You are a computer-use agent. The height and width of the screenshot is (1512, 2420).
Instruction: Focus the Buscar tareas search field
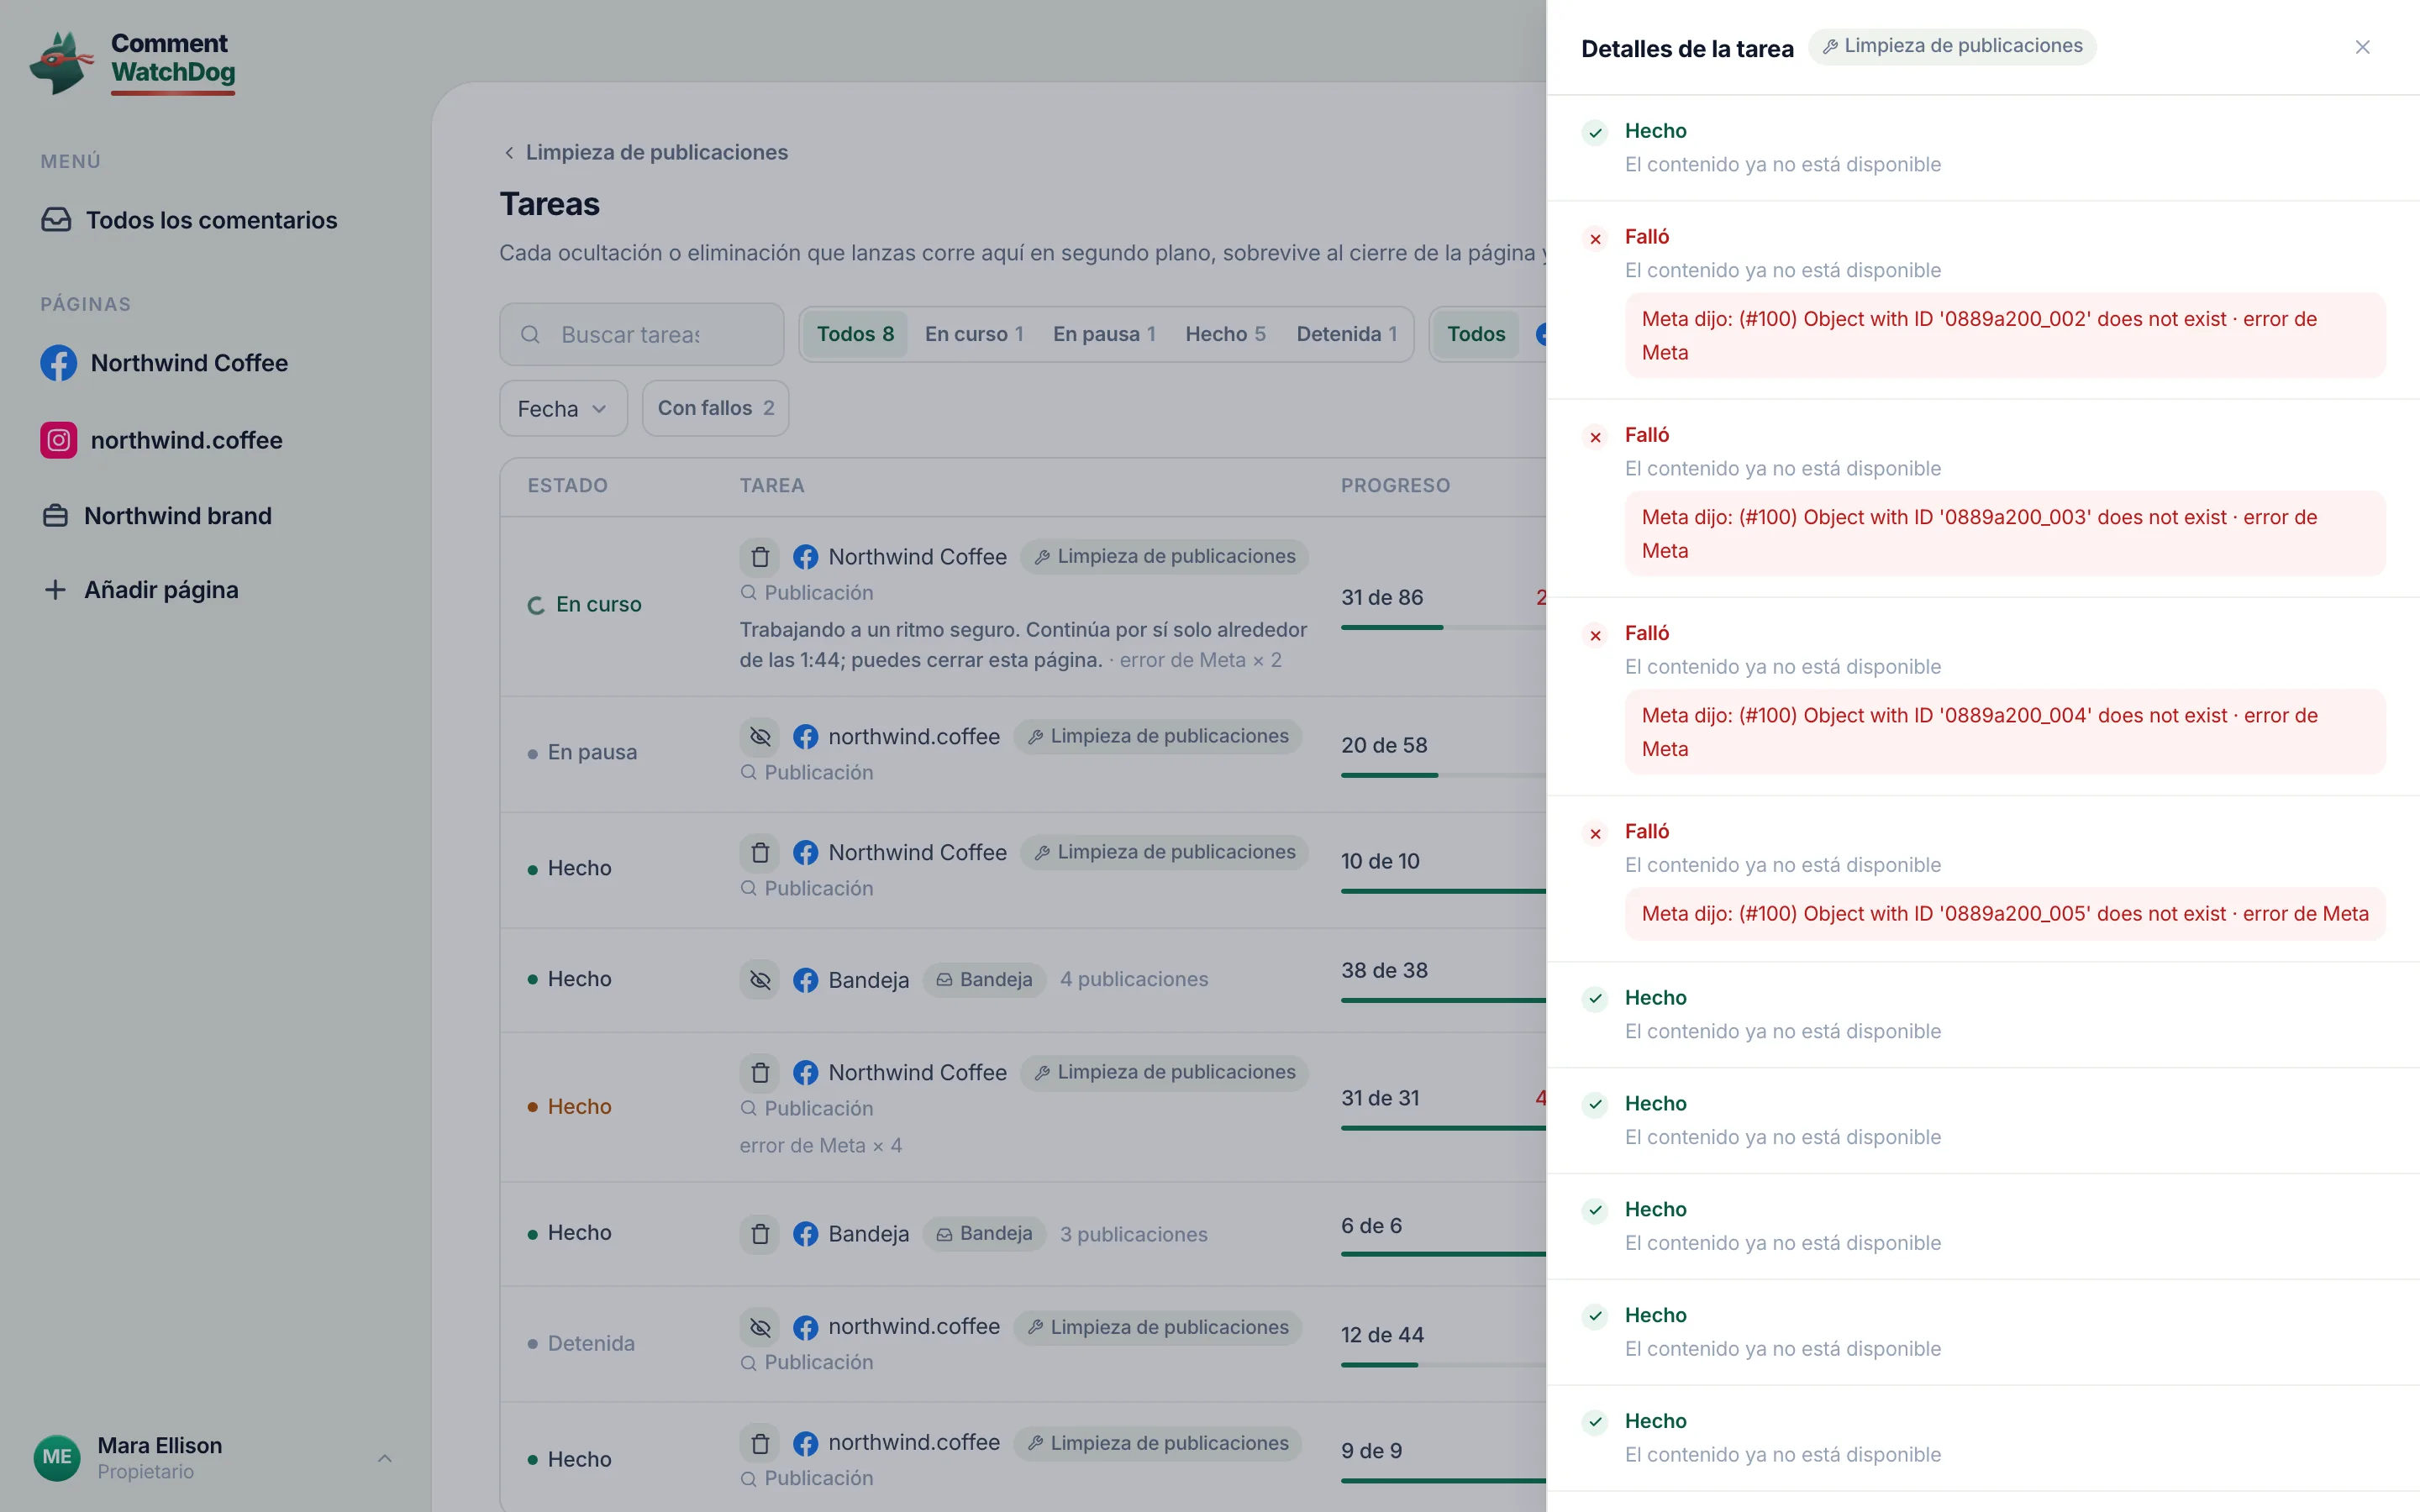[x=642, y=334]
